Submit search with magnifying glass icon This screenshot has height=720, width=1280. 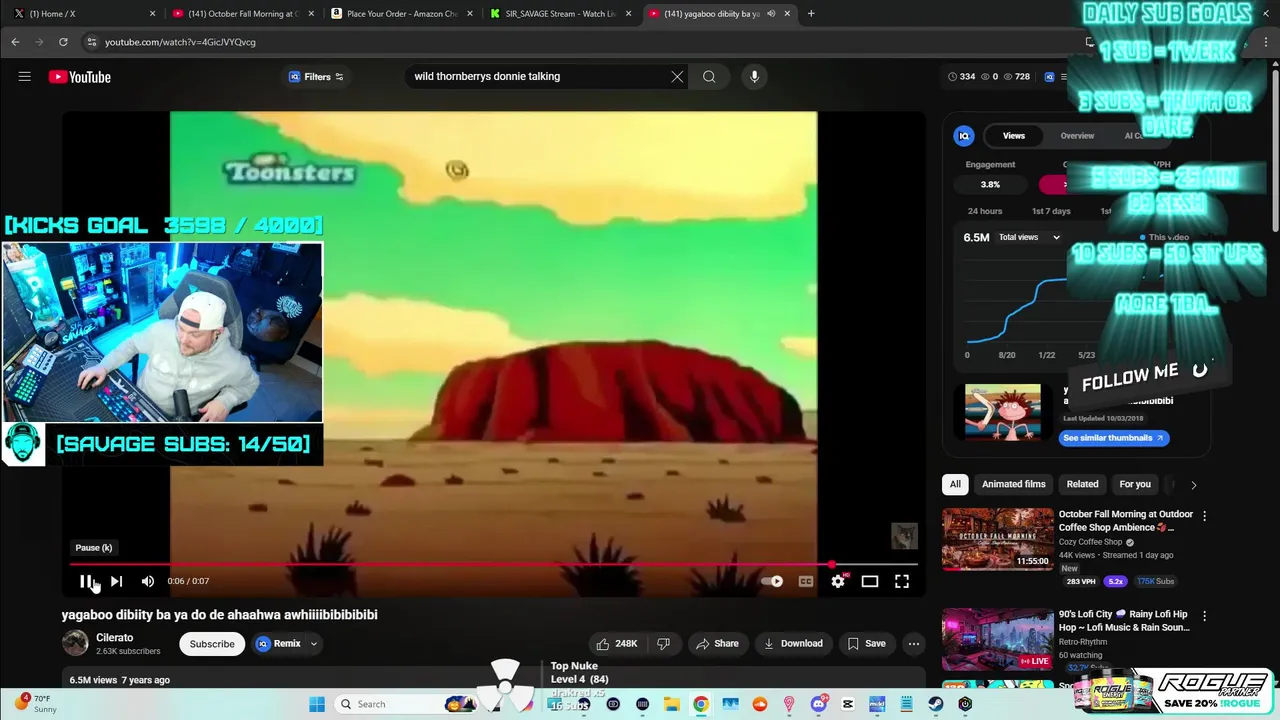pyautogui.click(x=709, y=76)
